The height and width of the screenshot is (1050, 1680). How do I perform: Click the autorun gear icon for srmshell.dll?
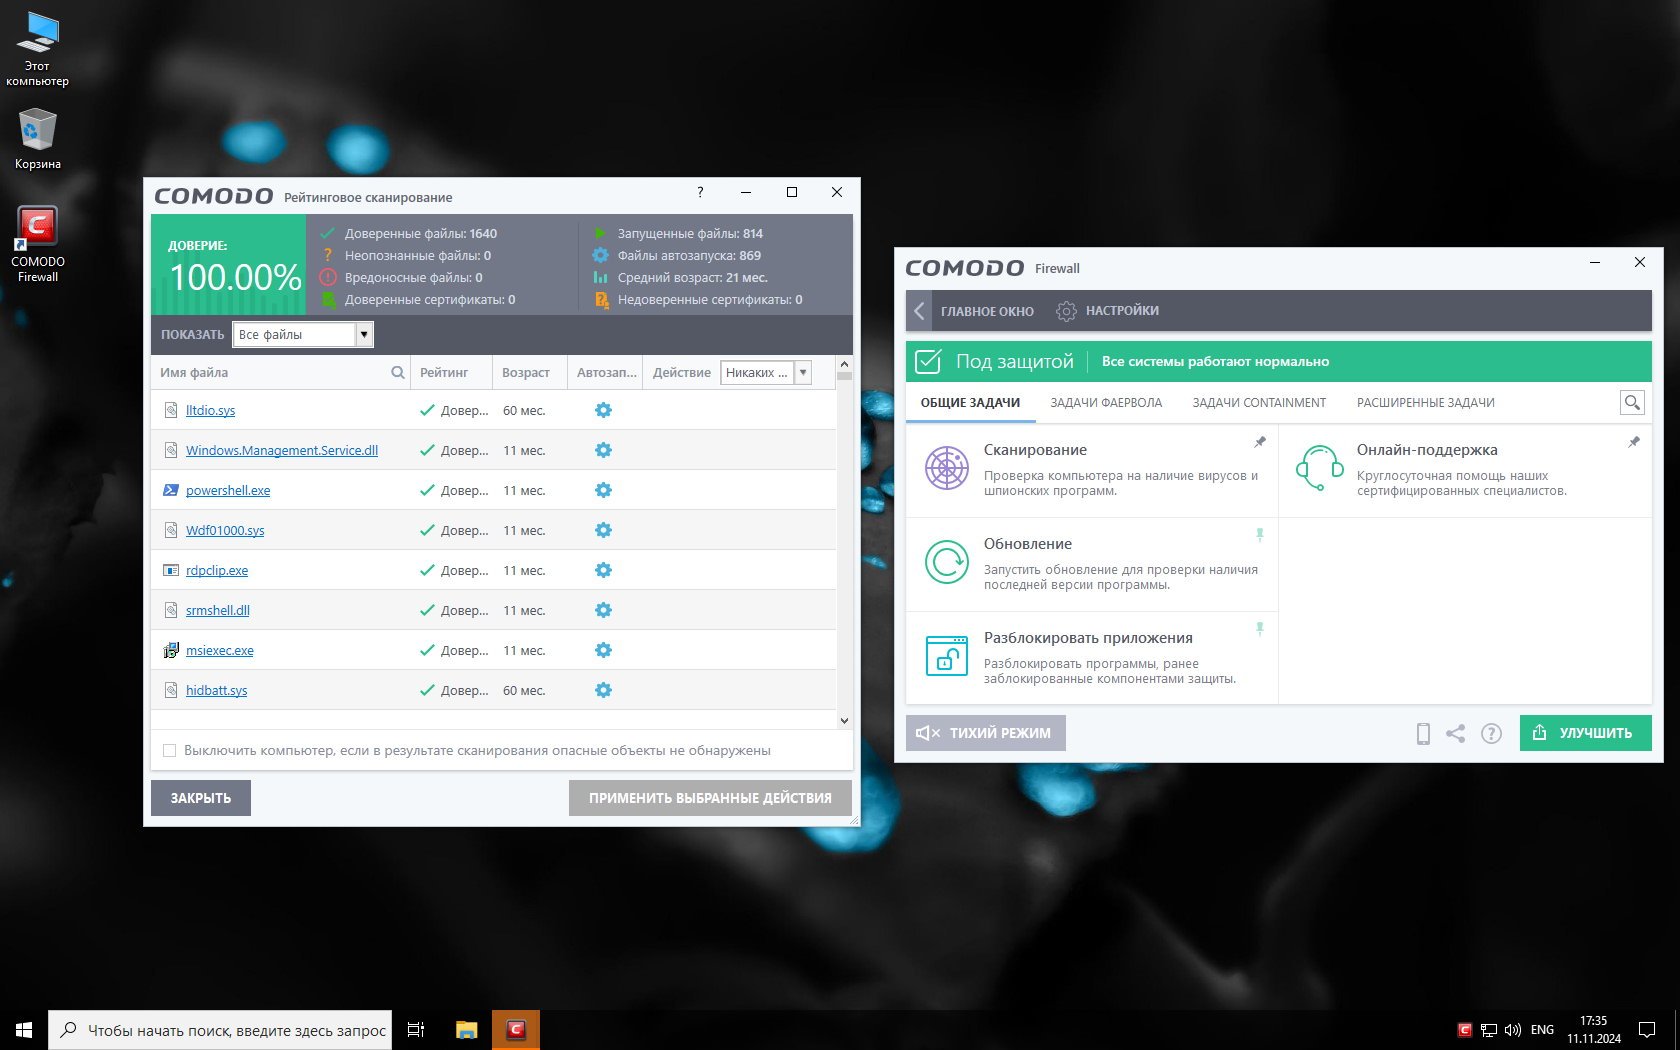point(603,610)
